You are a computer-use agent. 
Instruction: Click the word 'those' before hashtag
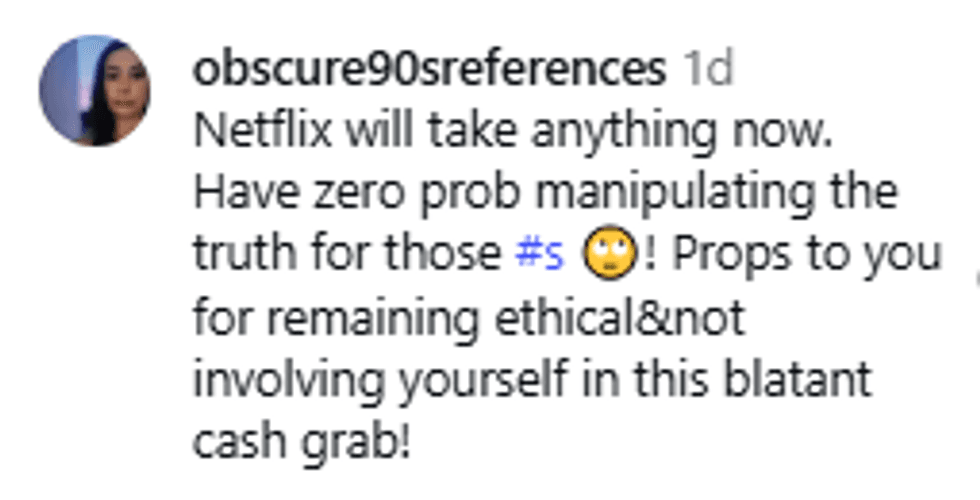[x=450, y=256]
